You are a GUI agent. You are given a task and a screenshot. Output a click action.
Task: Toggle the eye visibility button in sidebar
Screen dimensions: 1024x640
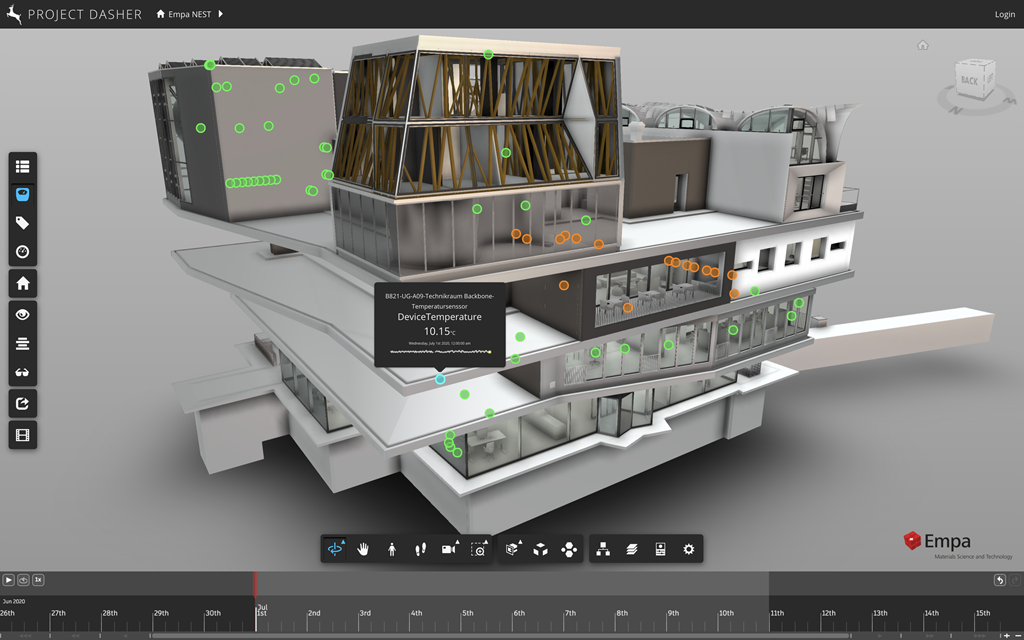23,314
